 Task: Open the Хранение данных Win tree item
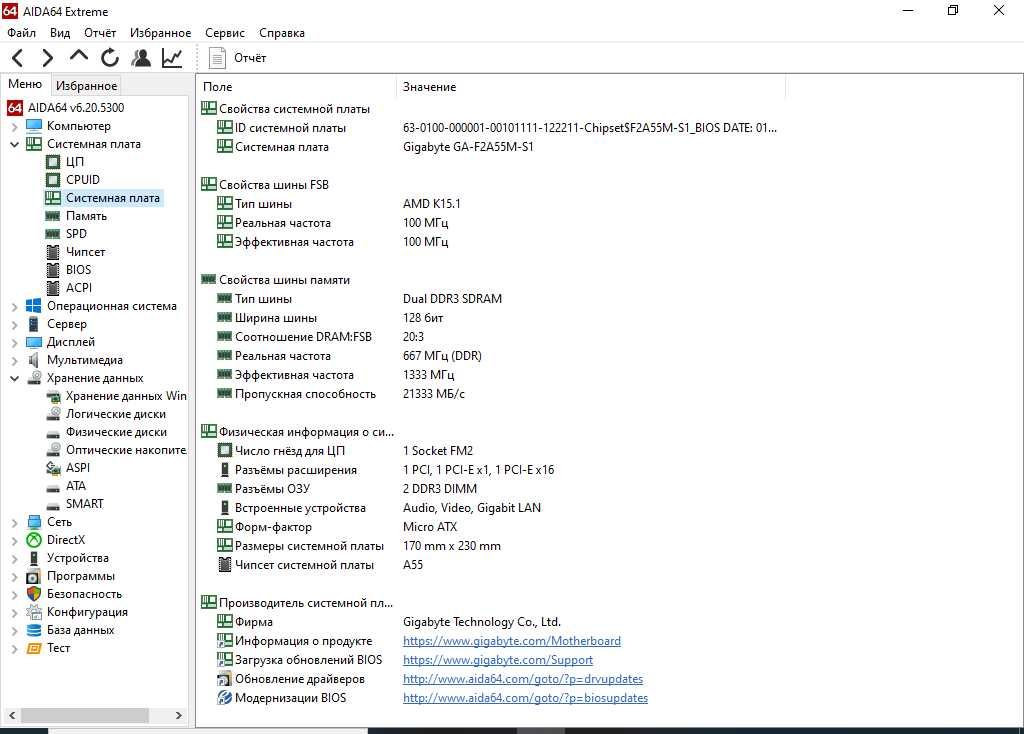(x=125, y=396)
